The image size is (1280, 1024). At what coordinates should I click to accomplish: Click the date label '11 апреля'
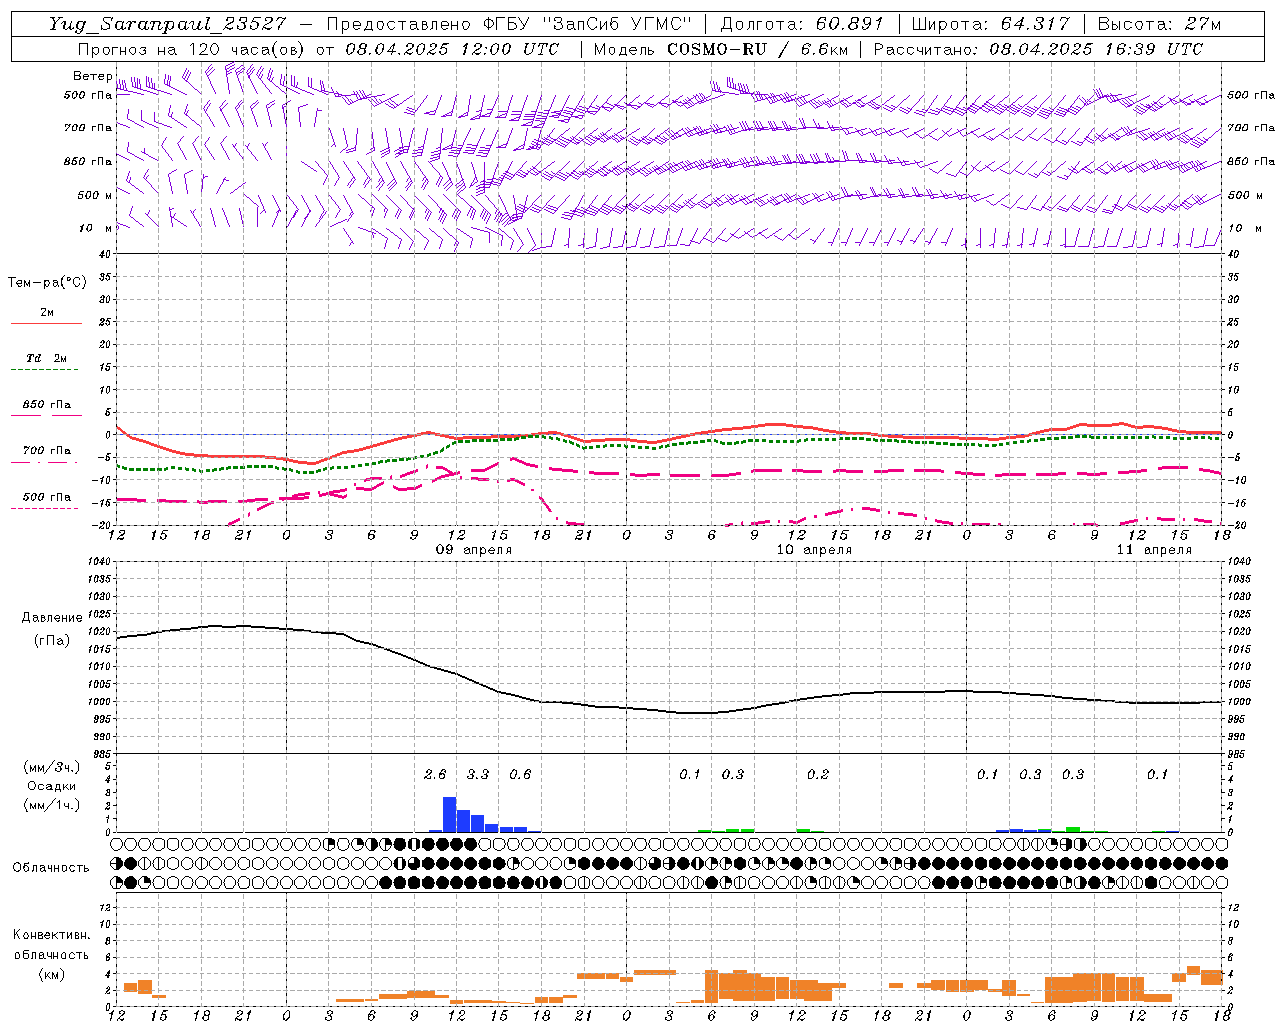pos(1154,550)
